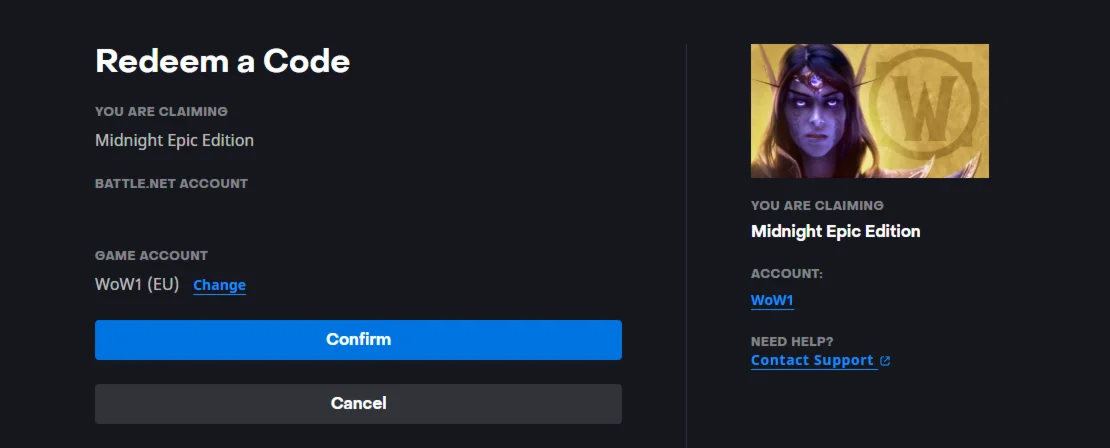Viewport: 1110px width, 448px height.
Task: Click bold 'Midnight Epic Edition' title below artwork
Action: (835, 231)
